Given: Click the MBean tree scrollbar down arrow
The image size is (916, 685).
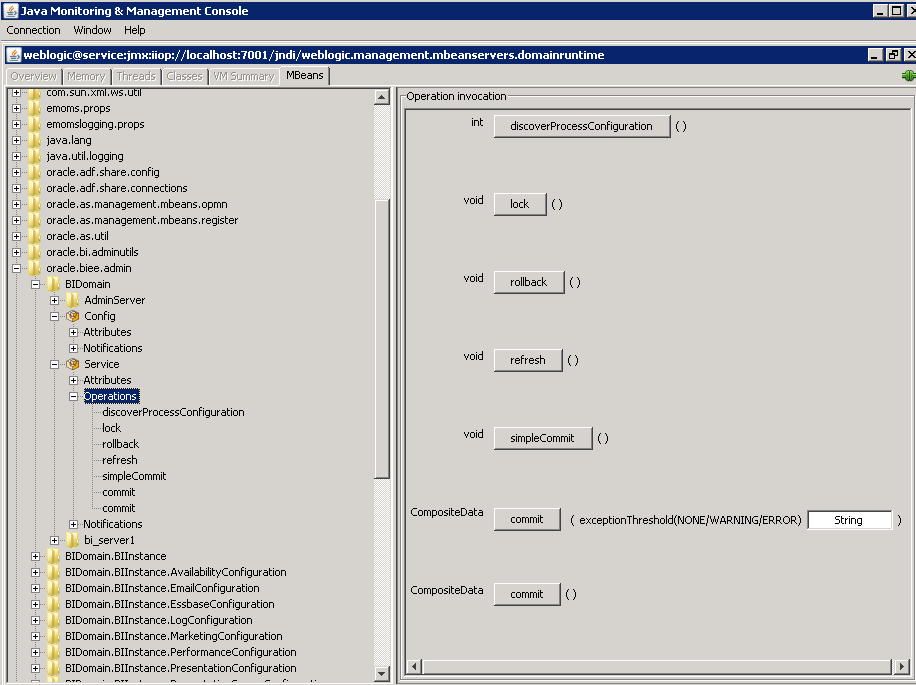Looking at the screenshot, I should [381, 673].
